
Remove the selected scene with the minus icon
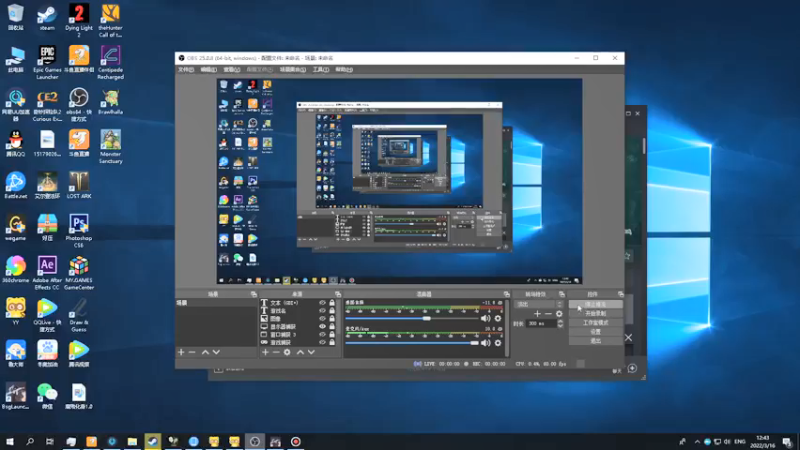(192, 352)
